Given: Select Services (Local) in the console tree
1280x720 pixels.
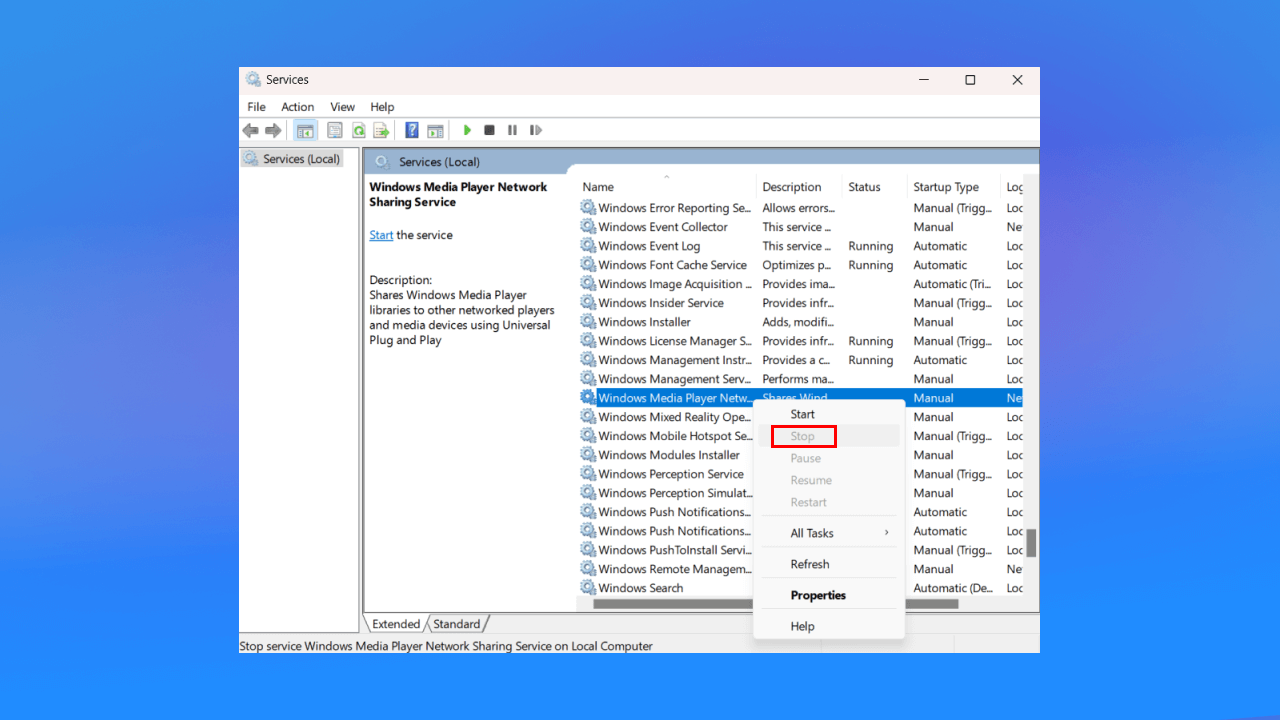Looking at the screenshot, I should tap(292, 159).
